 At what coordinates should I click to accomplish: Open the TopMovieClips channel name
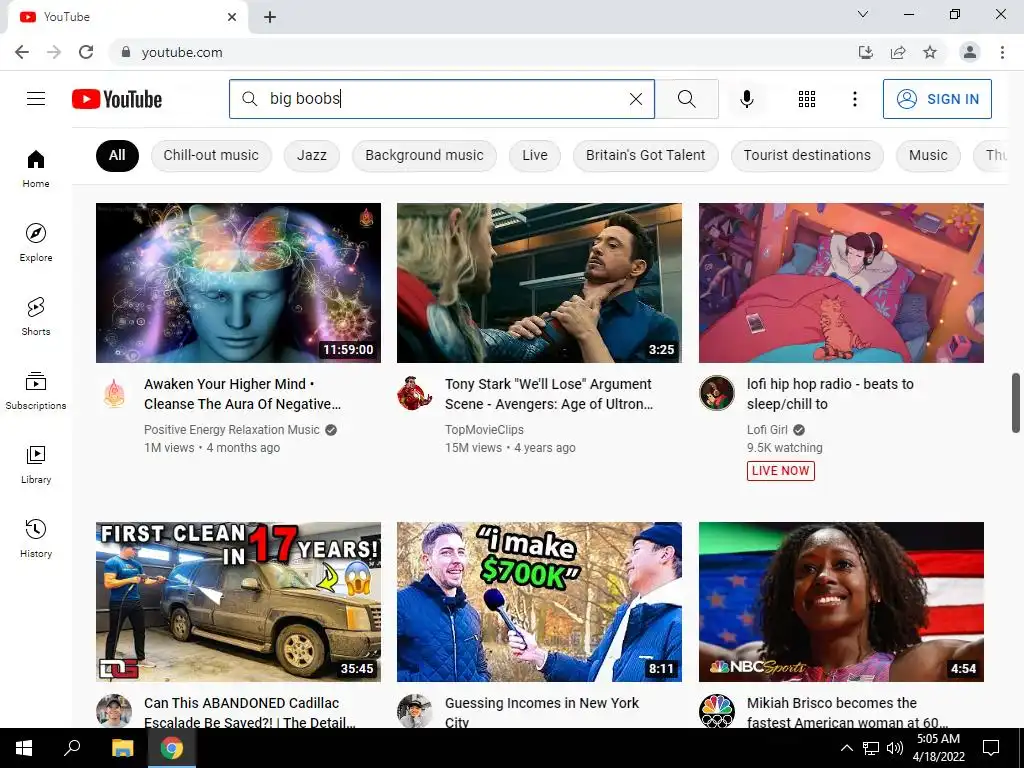point(484,430)
